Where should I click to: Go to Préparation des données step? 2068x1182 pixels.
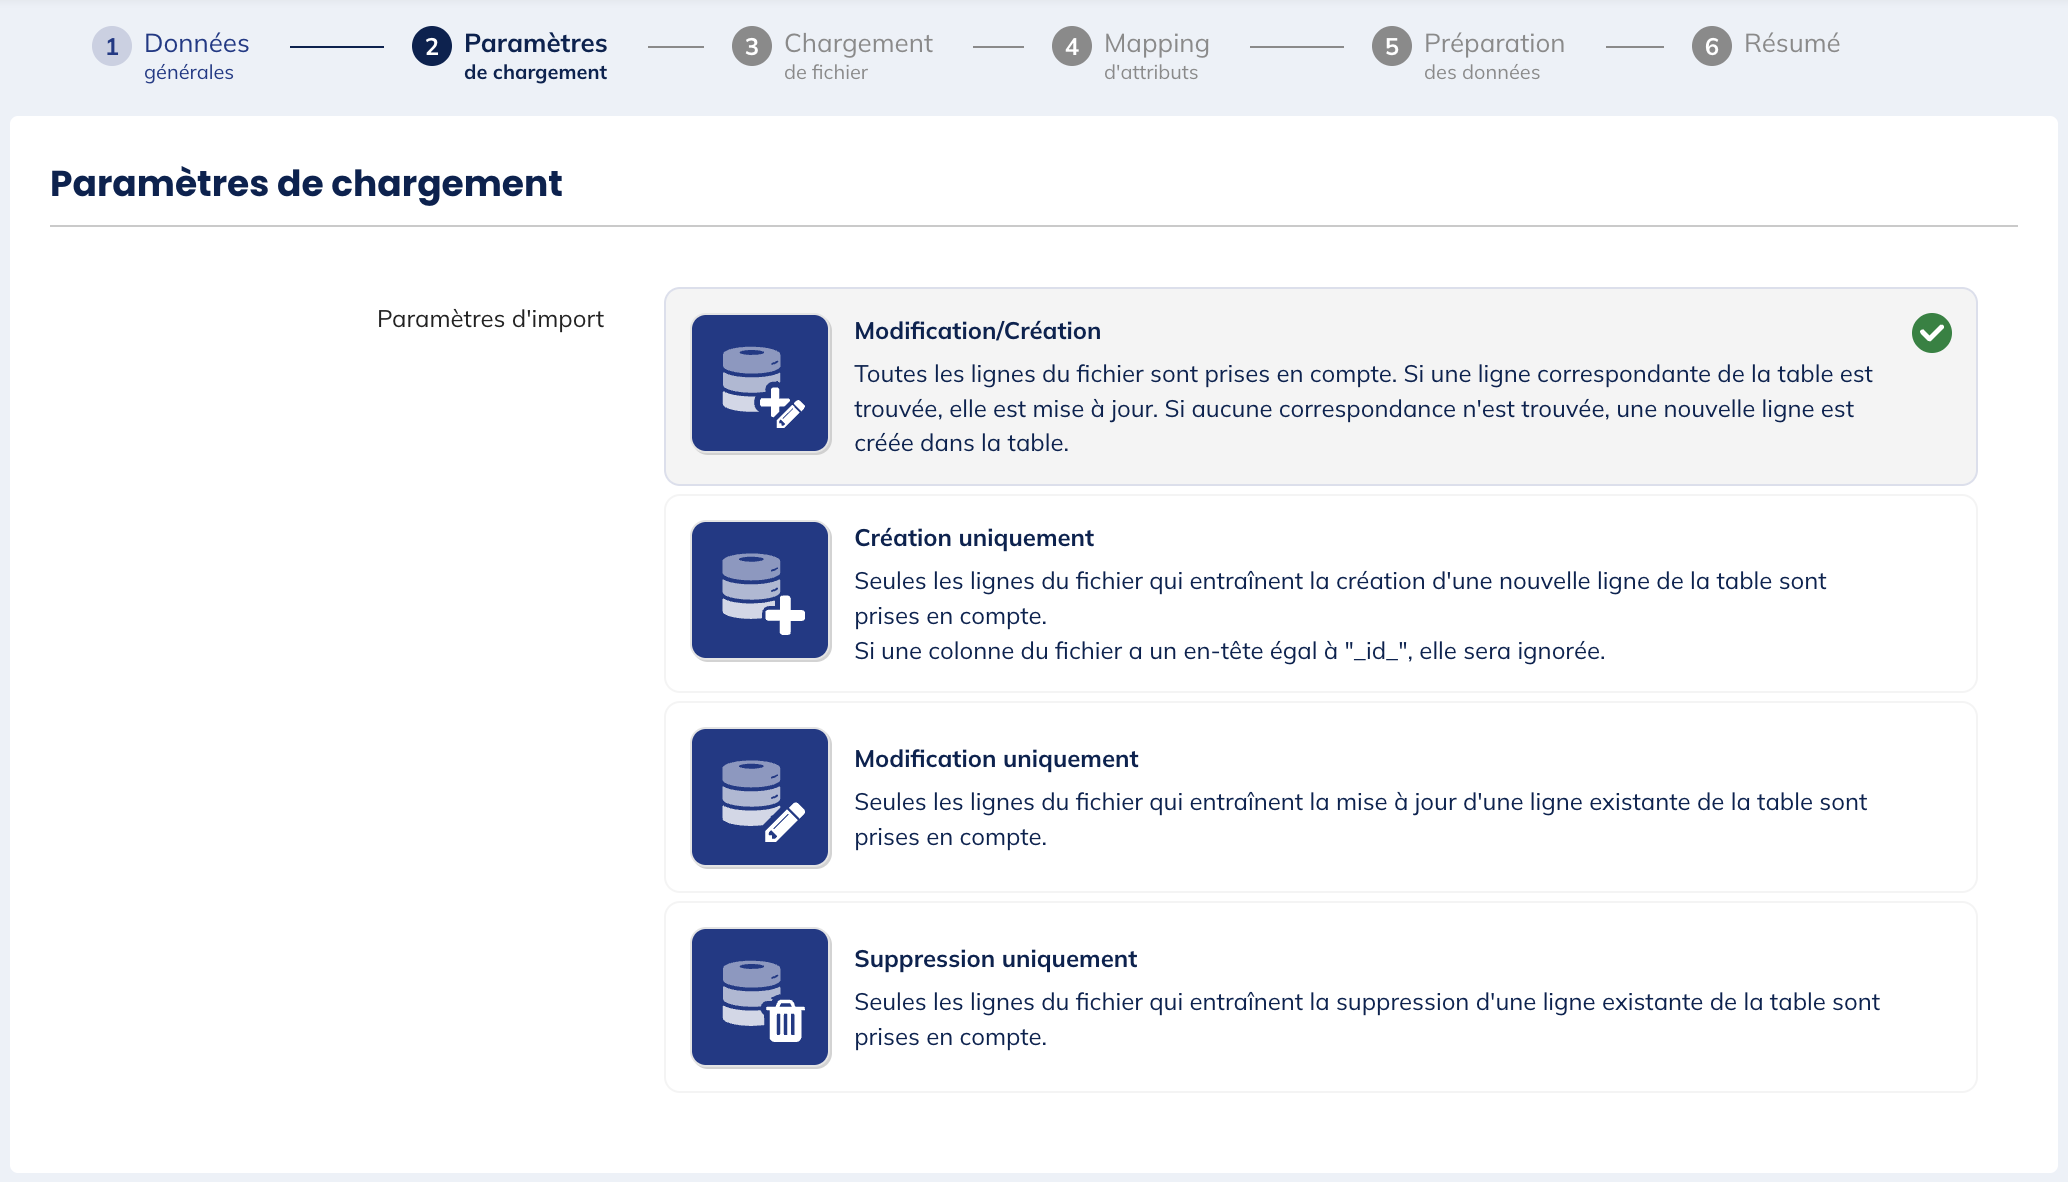pos(1493,56)
